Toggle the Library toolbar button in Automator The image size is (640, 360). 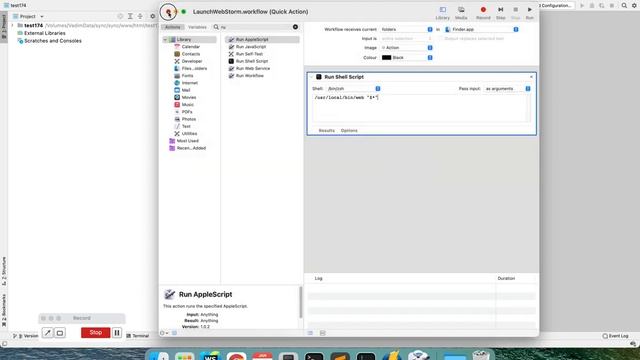(x=442, y=13)
